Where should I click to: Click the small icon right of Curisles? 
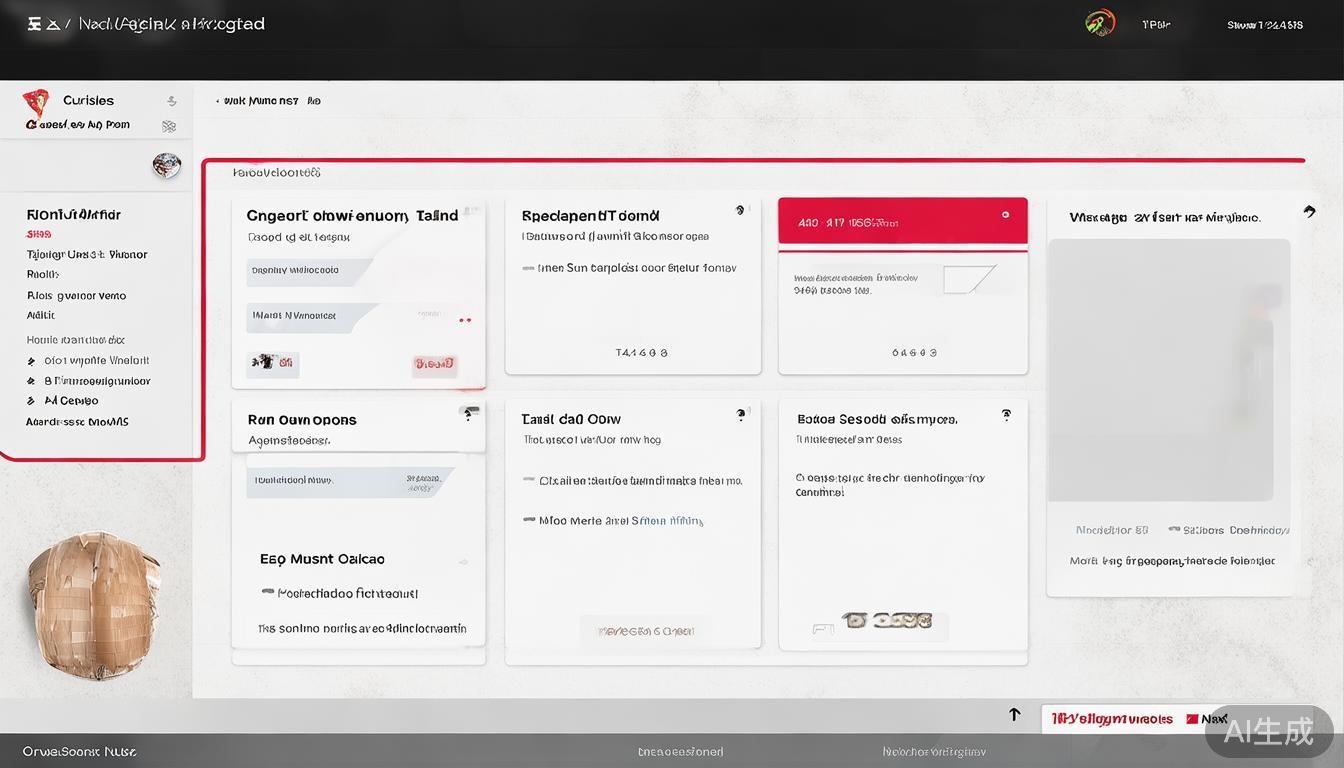[172, 101]
